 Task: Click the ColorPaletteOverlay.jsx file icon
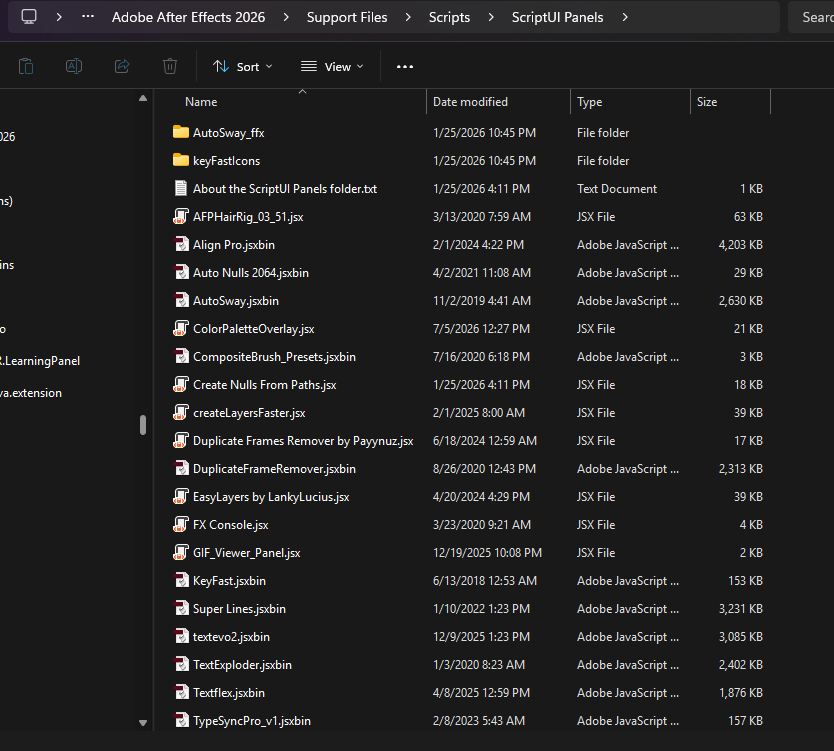click(181, 328)
